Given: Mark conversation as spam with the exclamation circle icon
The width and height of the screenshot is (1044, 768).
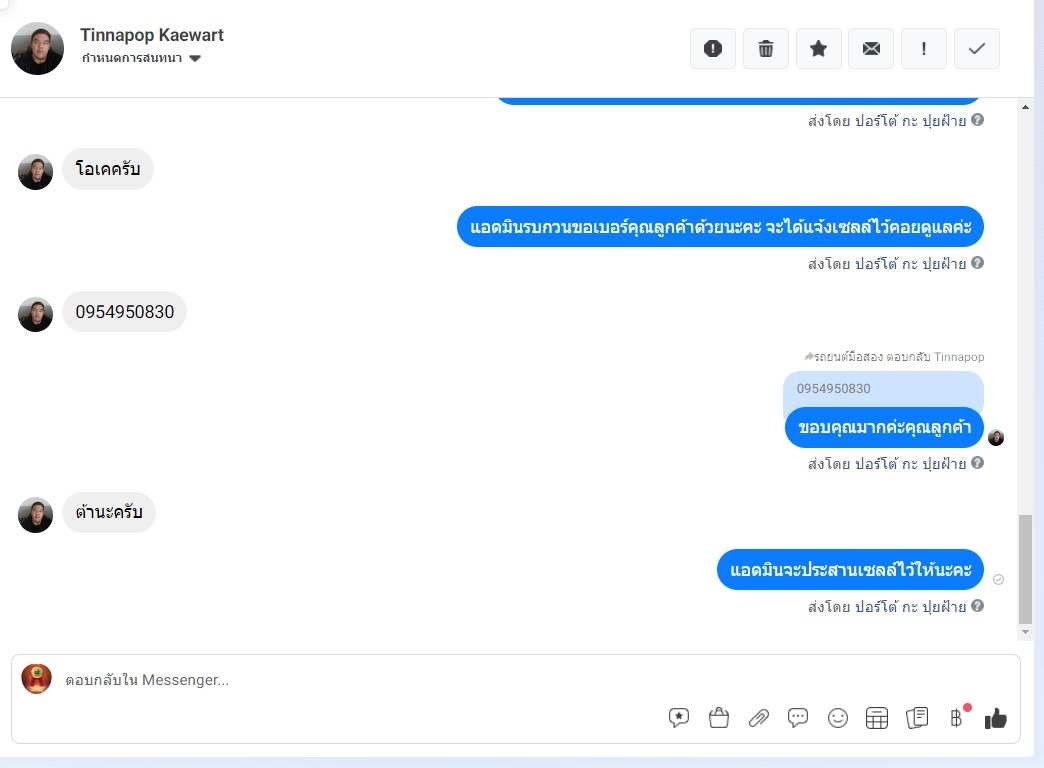Looking at the screenshot, I should pos(712,49).
